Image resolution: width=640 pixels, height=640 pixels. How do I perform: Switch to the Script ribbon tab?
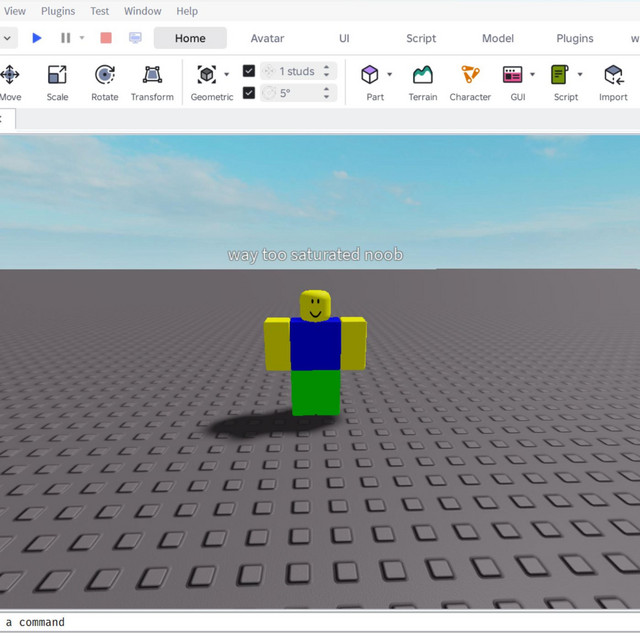tap(421, 38)
